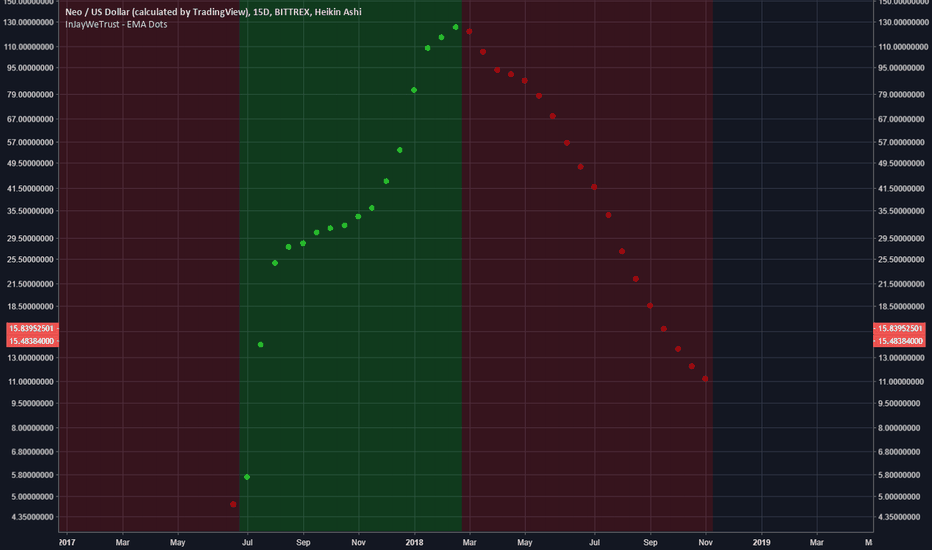This screenshot has height=550, width=932.
Task: Click the 35.50000000 label on left price axis
Action: 31,211
